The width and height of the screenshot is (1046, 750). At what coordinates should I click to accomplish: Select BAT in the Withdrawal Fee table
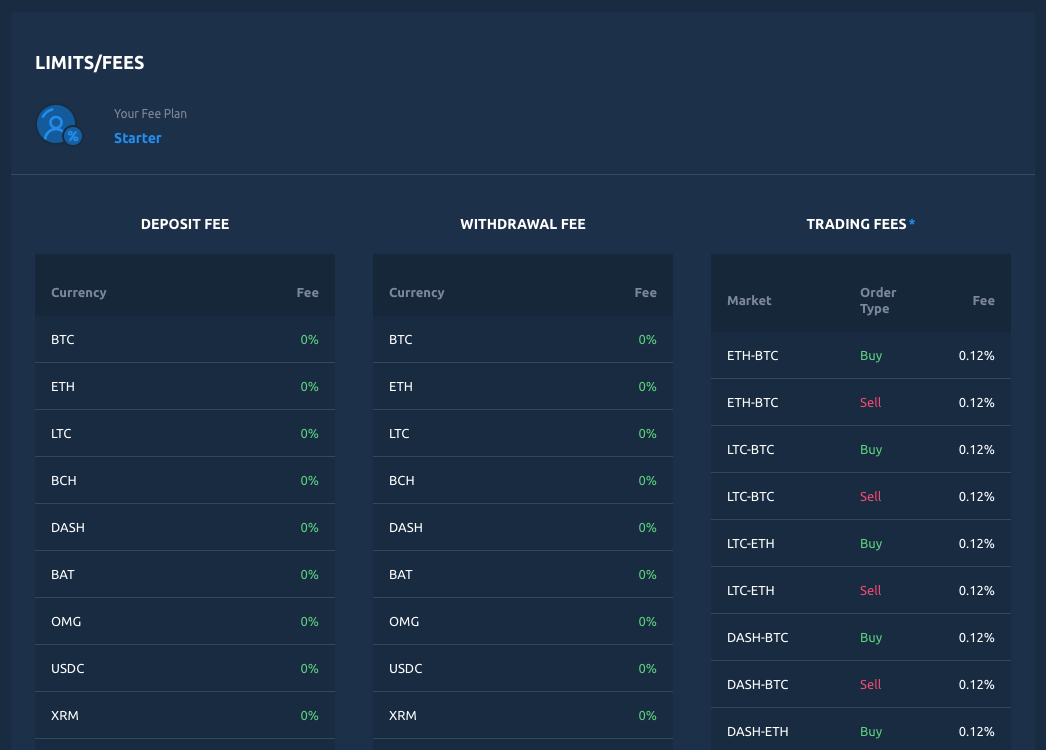[401, 575]
